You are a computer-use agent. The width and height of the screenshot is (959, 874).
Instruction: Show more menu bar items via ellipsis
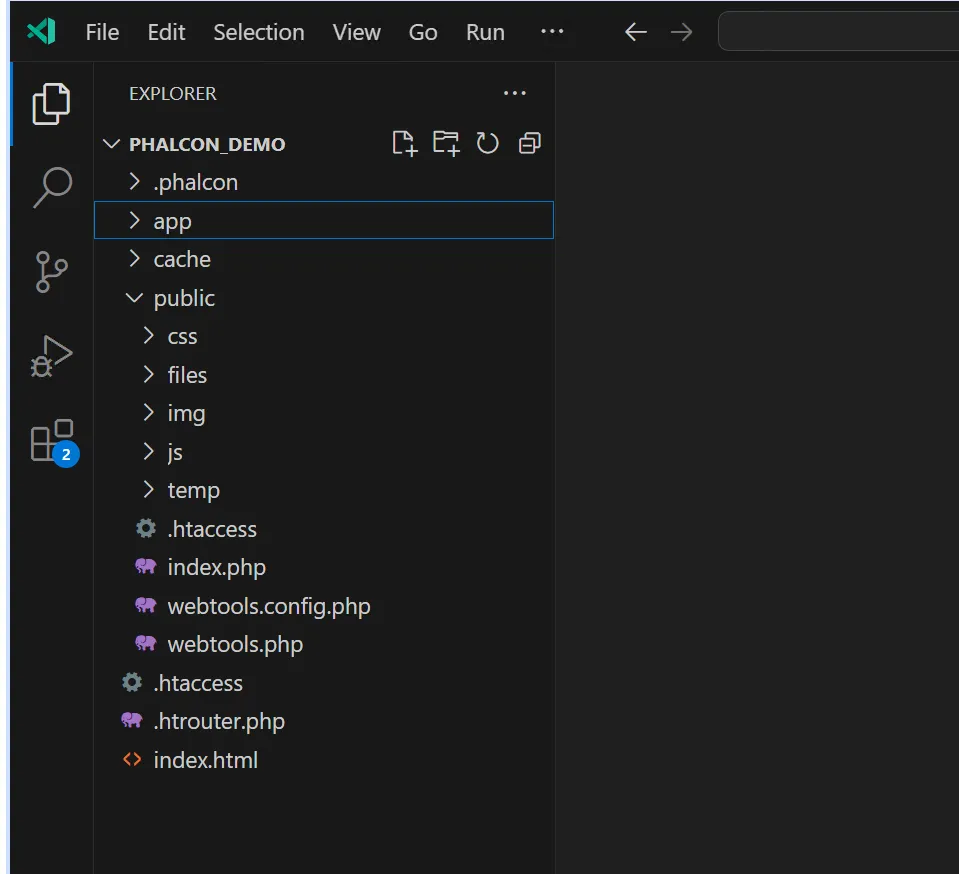point(552,31)
